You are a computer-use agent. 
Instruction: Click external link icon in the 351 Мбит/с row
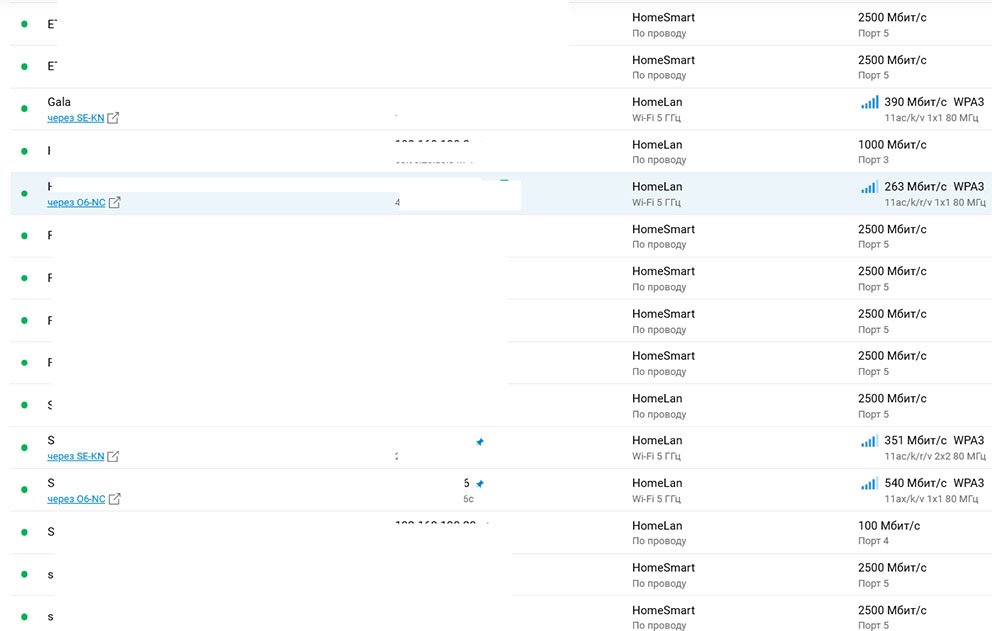[113, 457]
